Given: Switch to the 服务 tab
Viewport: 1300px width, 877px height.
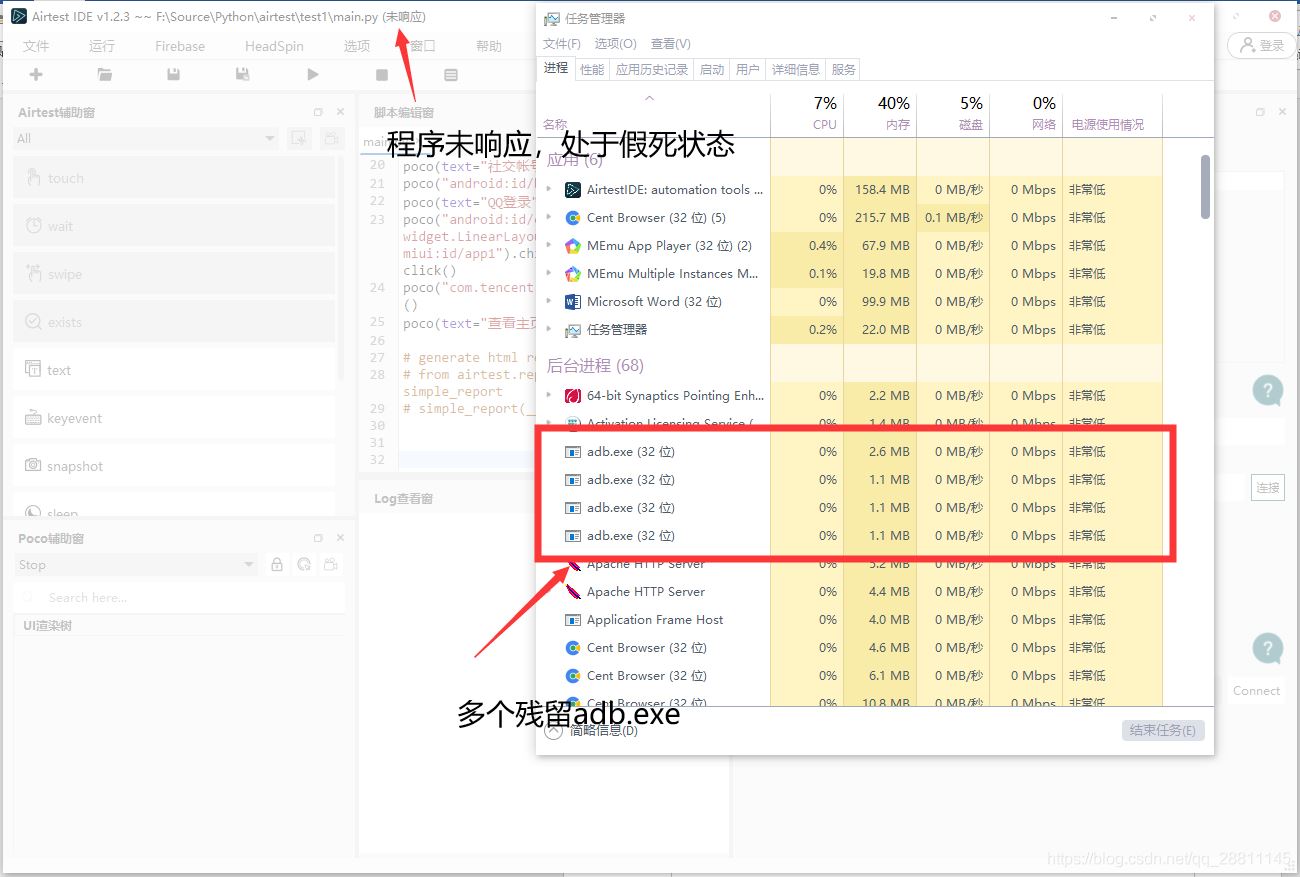Looking at the screenshot, I should coord(844,69).
